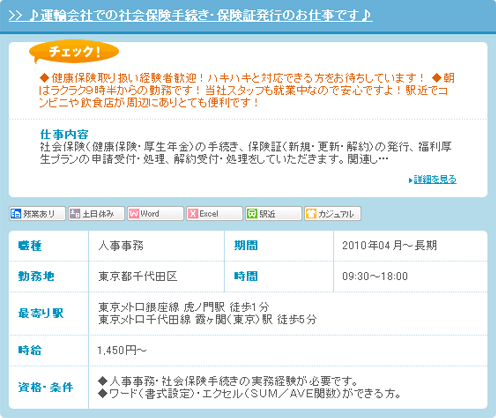Click the 虎ノ門駅 徒歩1分 line
The height and width of the screenshot is (418, 496).
point(183,307)
